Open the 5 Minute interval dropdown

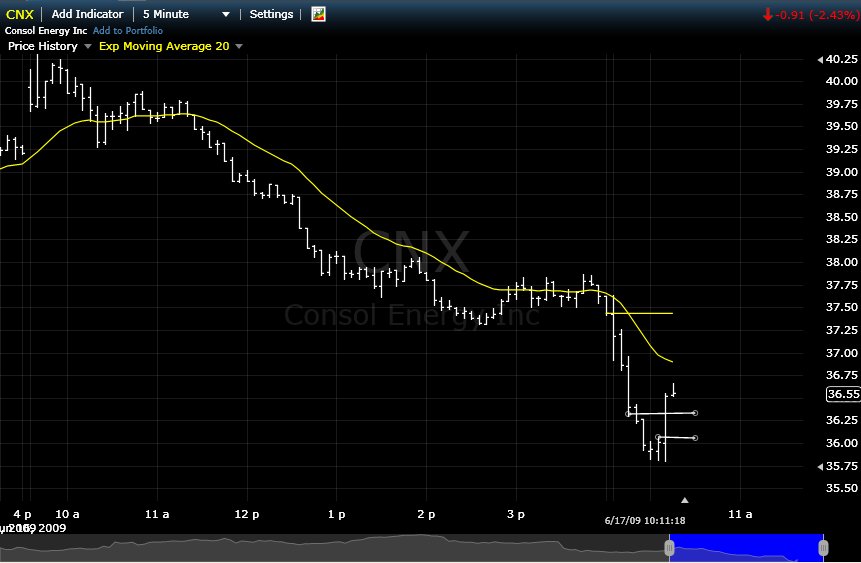(186, 14)
